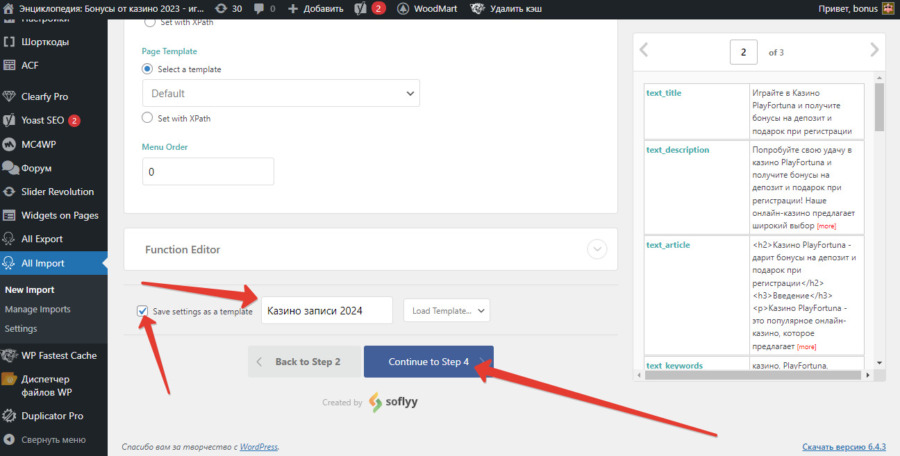Open the Default page template dropdown

[281, 93]
